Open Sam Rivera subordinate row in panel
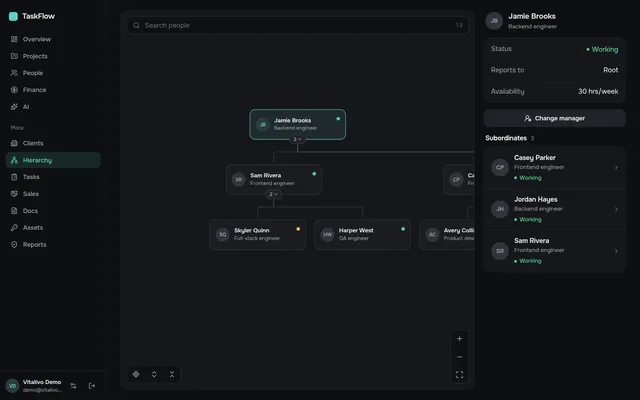 [x=554, y=251]
